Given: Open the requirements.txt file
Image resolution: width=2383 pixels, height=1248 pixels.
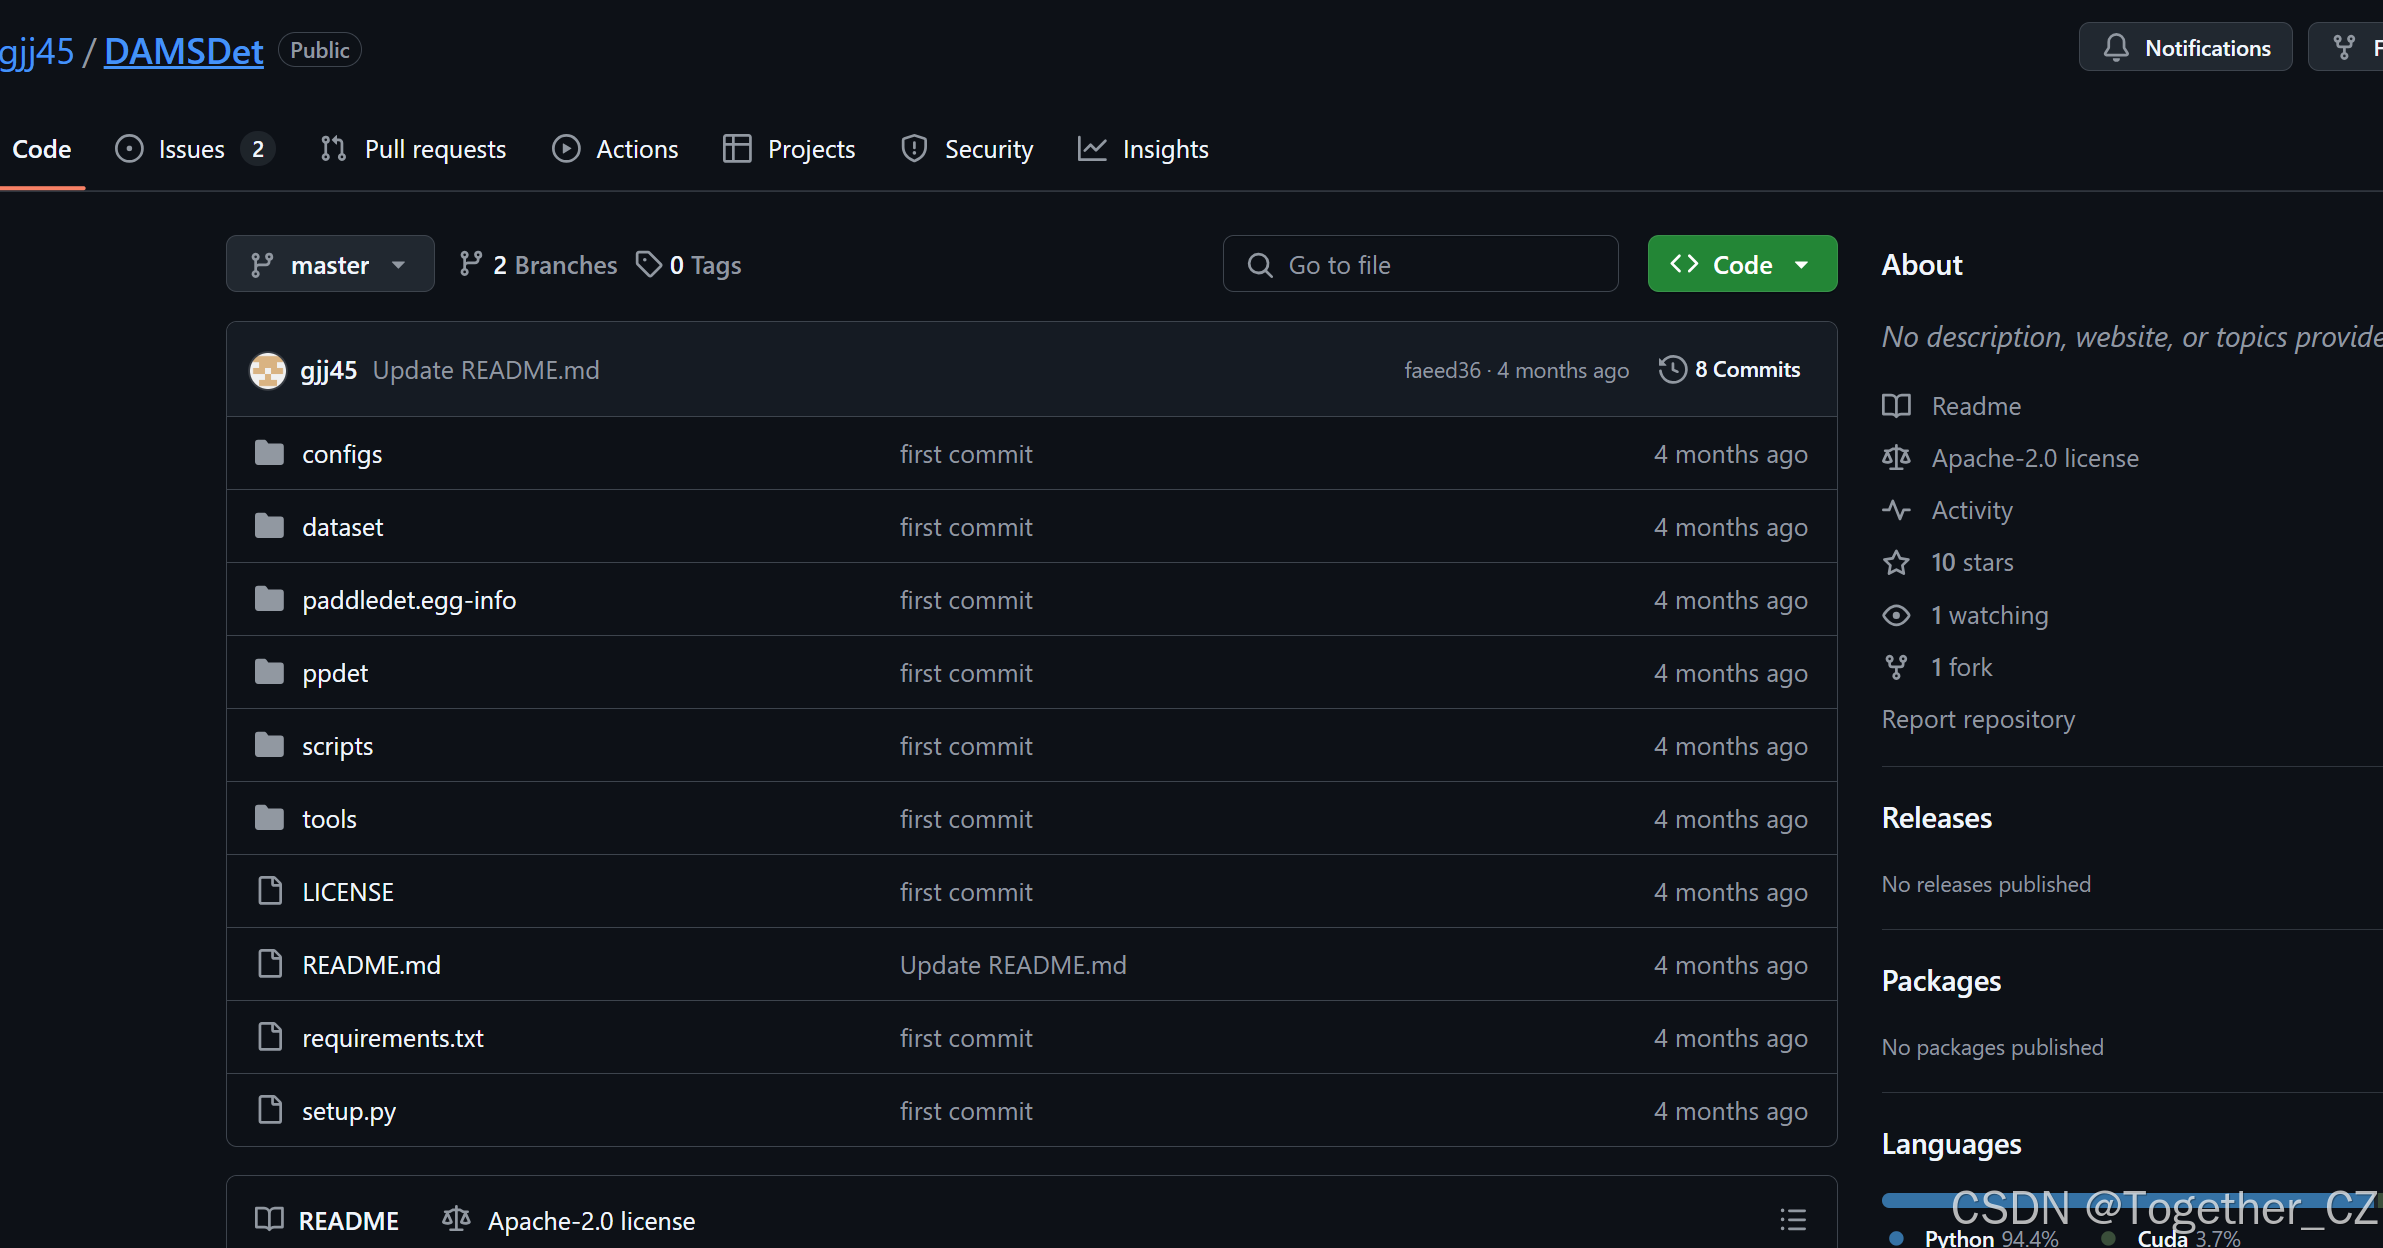Looking at the screenshot, I should pyautogui.click(x=392, y=1038).
